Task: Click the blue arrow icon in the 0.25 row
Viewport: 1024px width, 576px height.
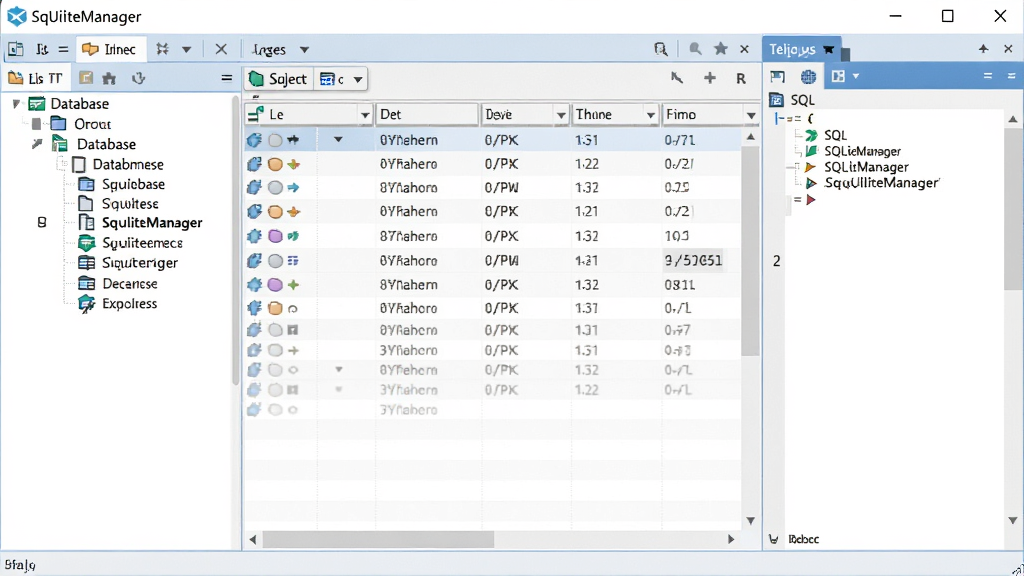Action: click(x=293, y=188)
